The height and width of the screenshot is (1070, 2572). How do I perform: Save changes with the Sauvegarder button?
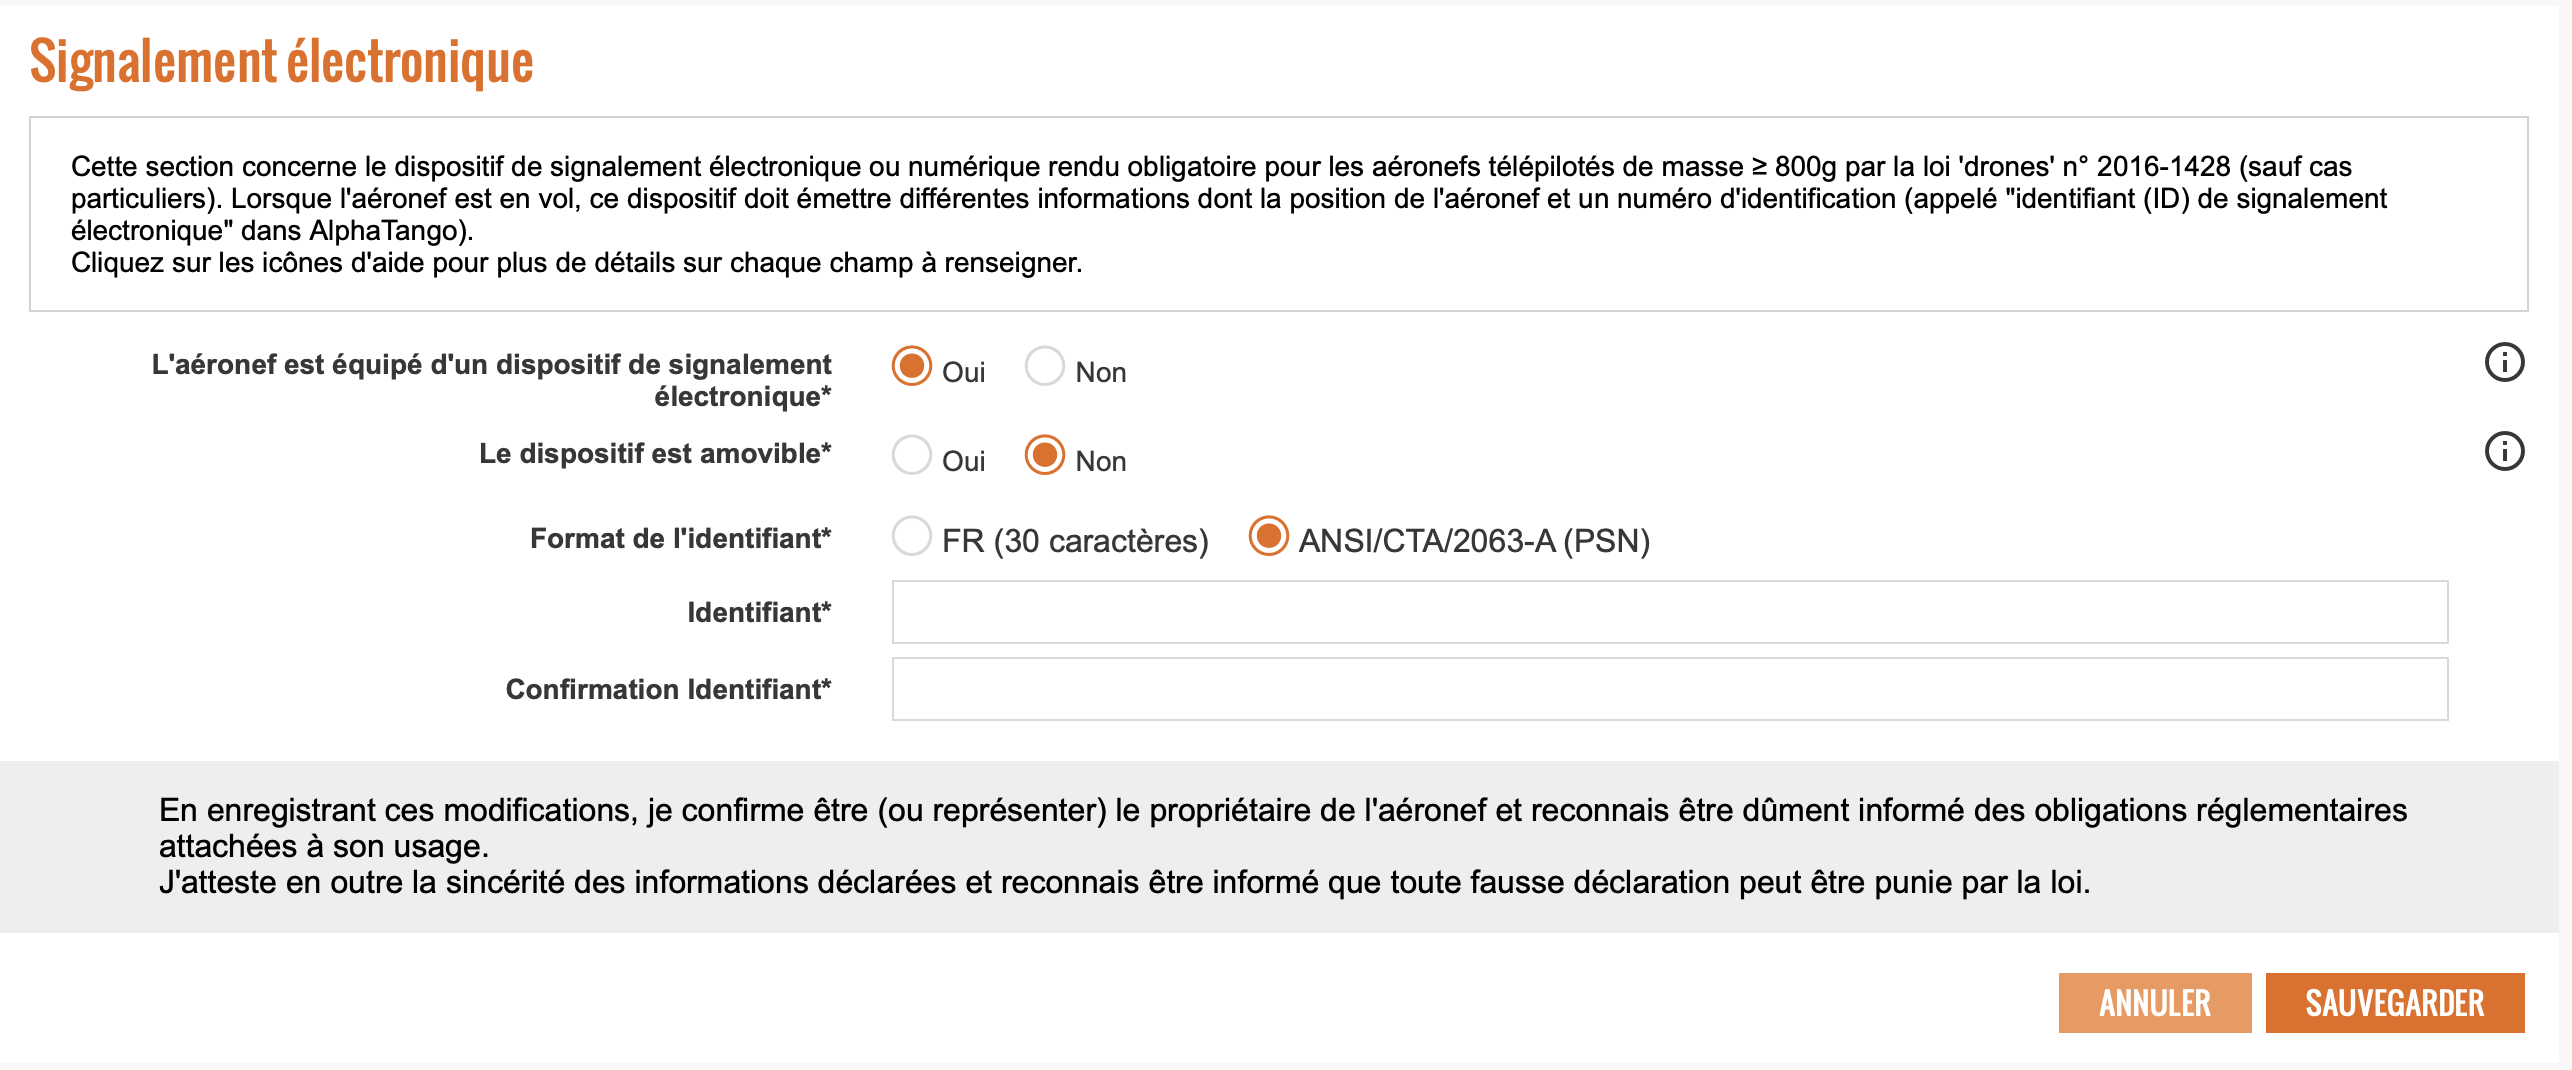[2395, 1003]
